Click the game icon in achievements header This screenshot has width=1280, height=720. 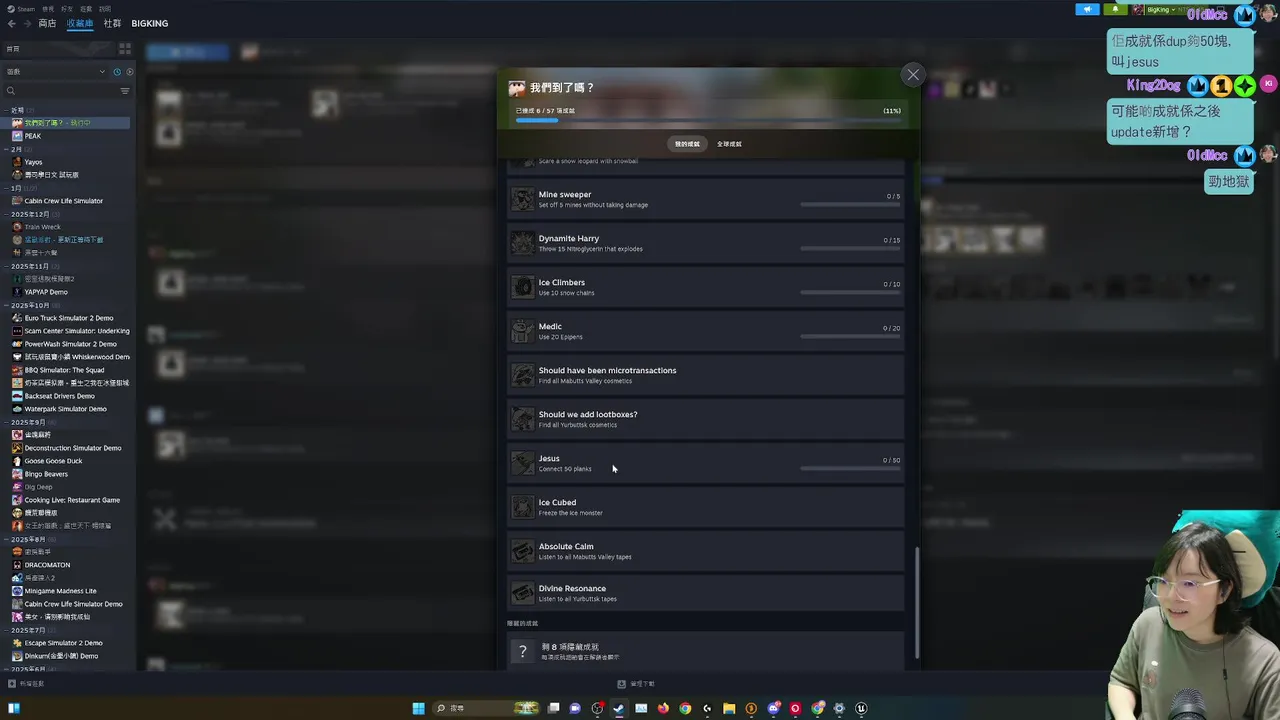point(517,88)
